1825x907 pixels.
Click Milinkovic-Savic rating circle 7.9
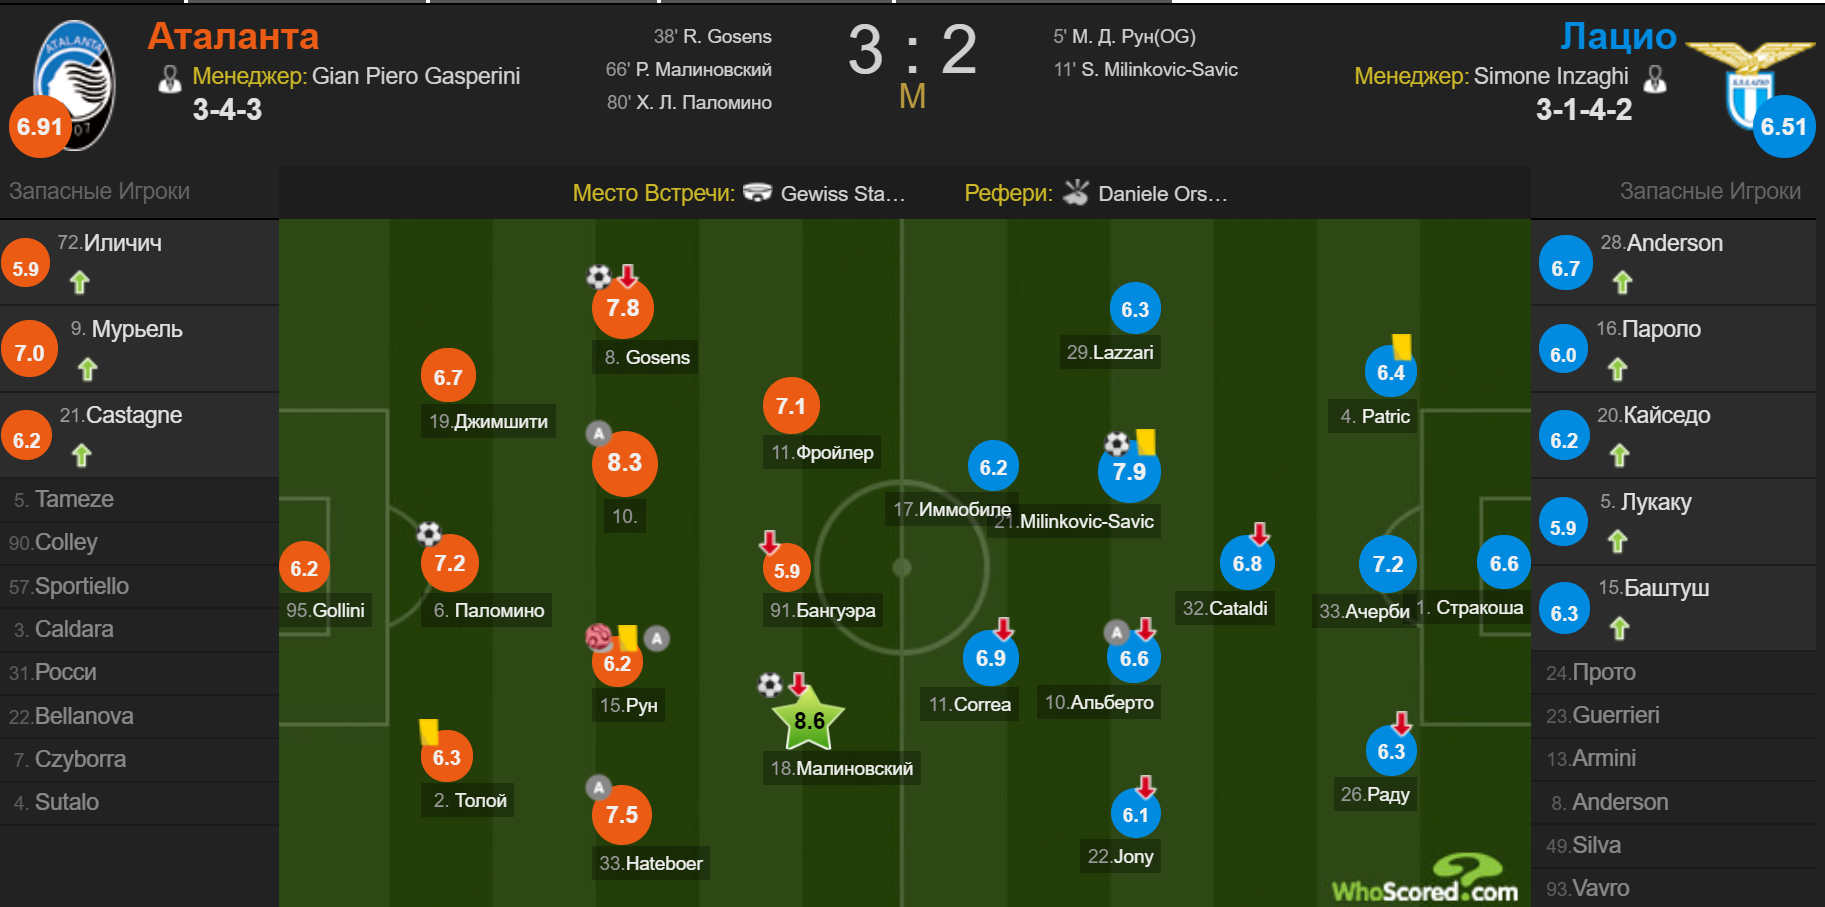pos(1129,471)
